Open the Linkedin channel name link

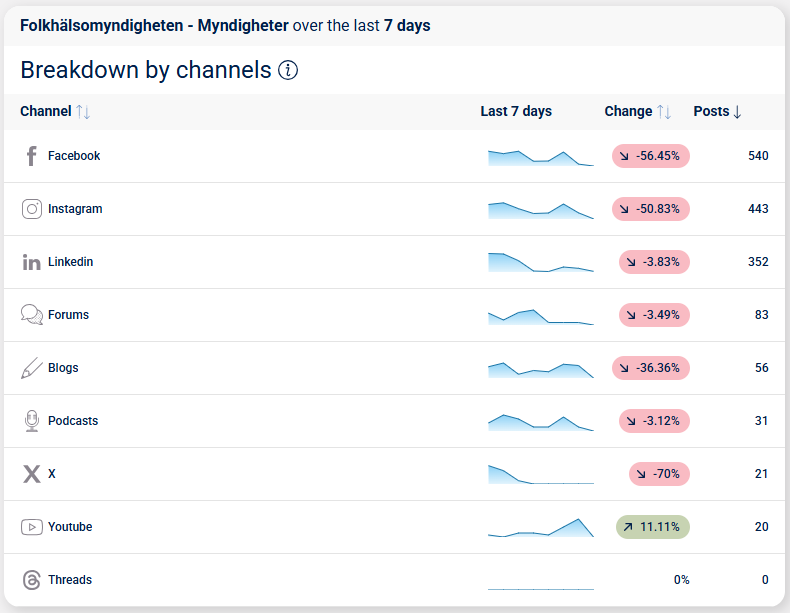click(x=71, y=262)
